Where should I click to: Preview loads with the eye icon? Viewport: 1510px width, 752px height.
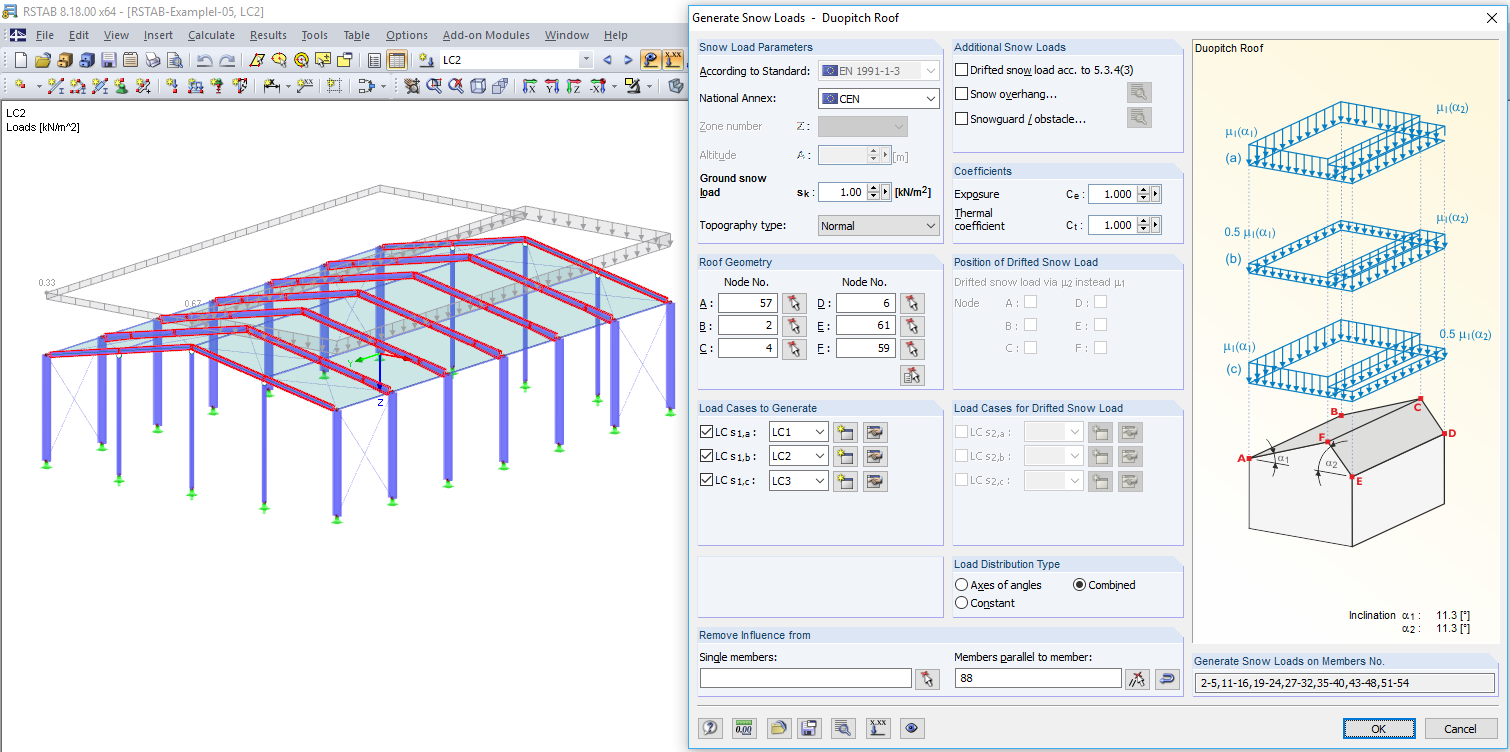[911, 728]
